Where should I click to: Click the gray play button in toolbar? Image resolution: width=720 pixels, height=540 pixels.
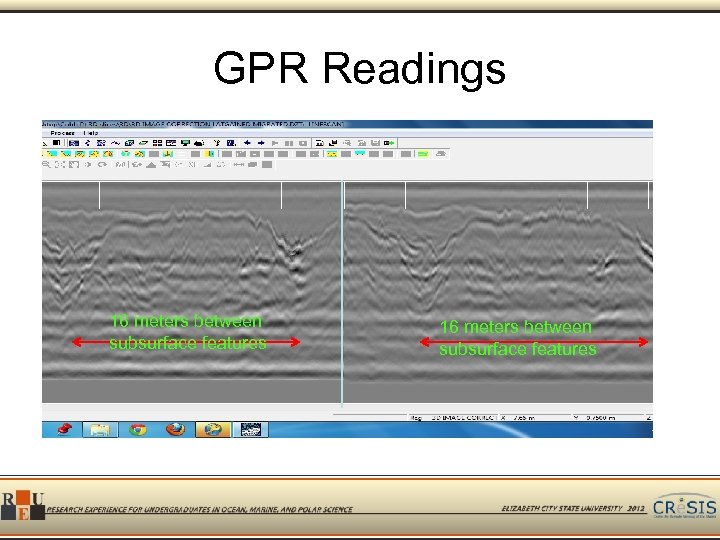tap(275, 143)
